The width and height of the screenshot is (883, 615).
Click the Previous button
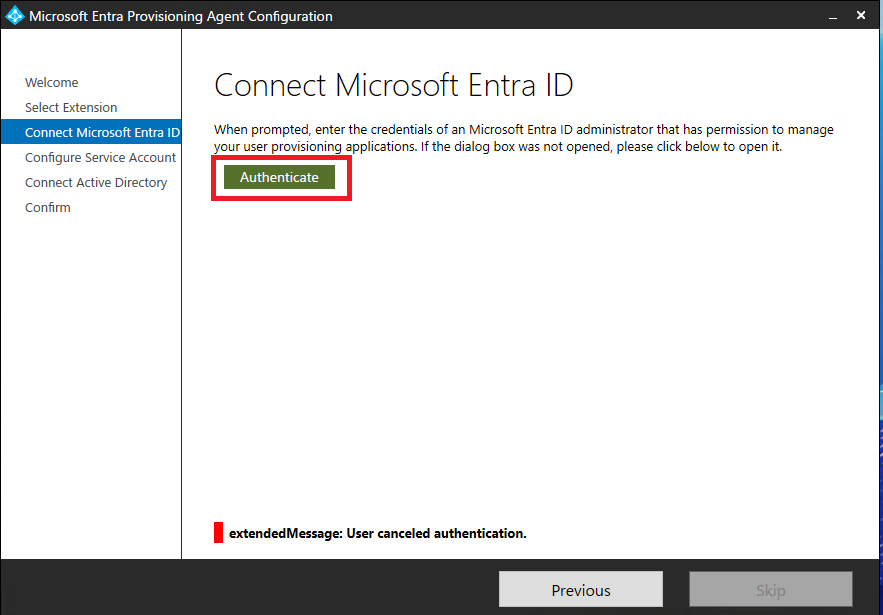click(580, 589)
